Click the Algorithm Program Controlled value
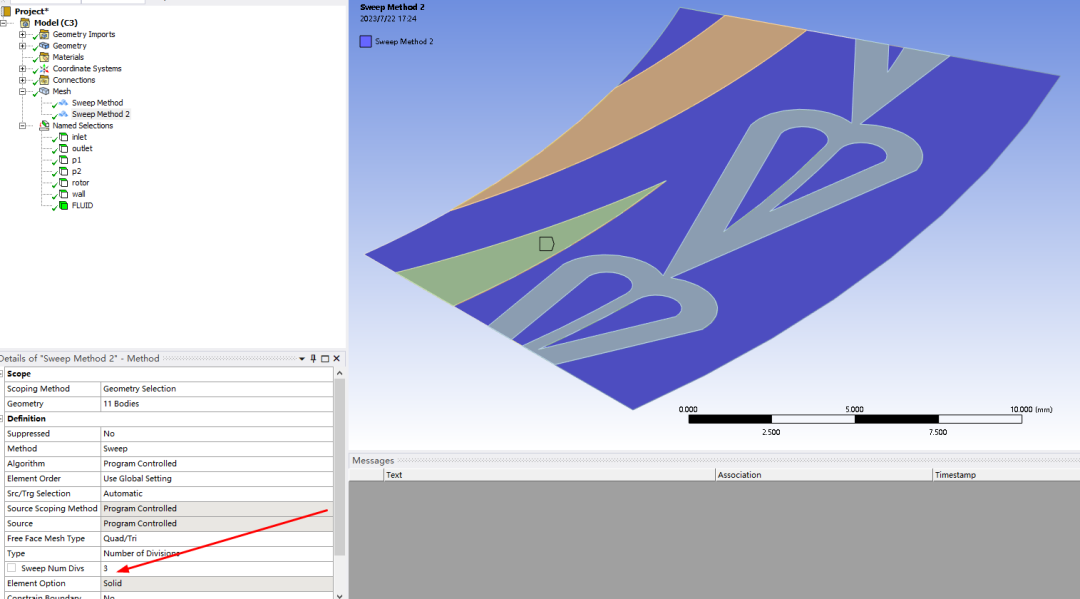1080x599 pixels. [217, 463]
